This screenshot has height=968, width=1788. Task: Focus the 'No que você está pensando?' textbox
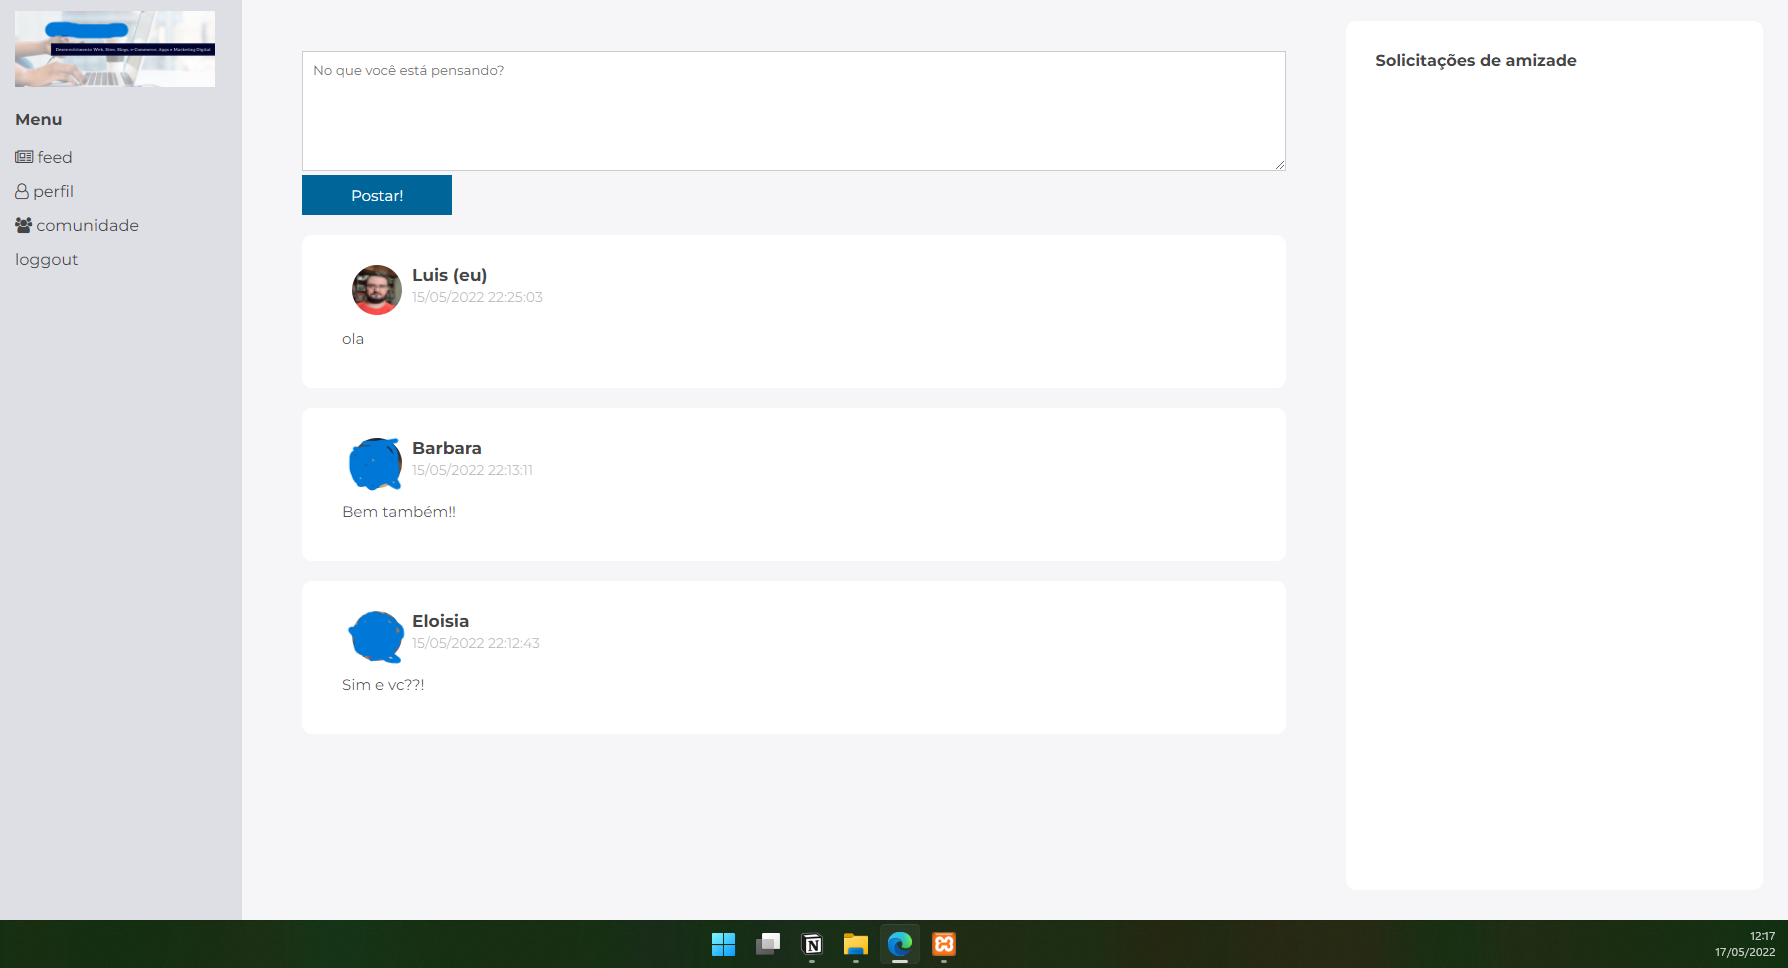(794, 111)
